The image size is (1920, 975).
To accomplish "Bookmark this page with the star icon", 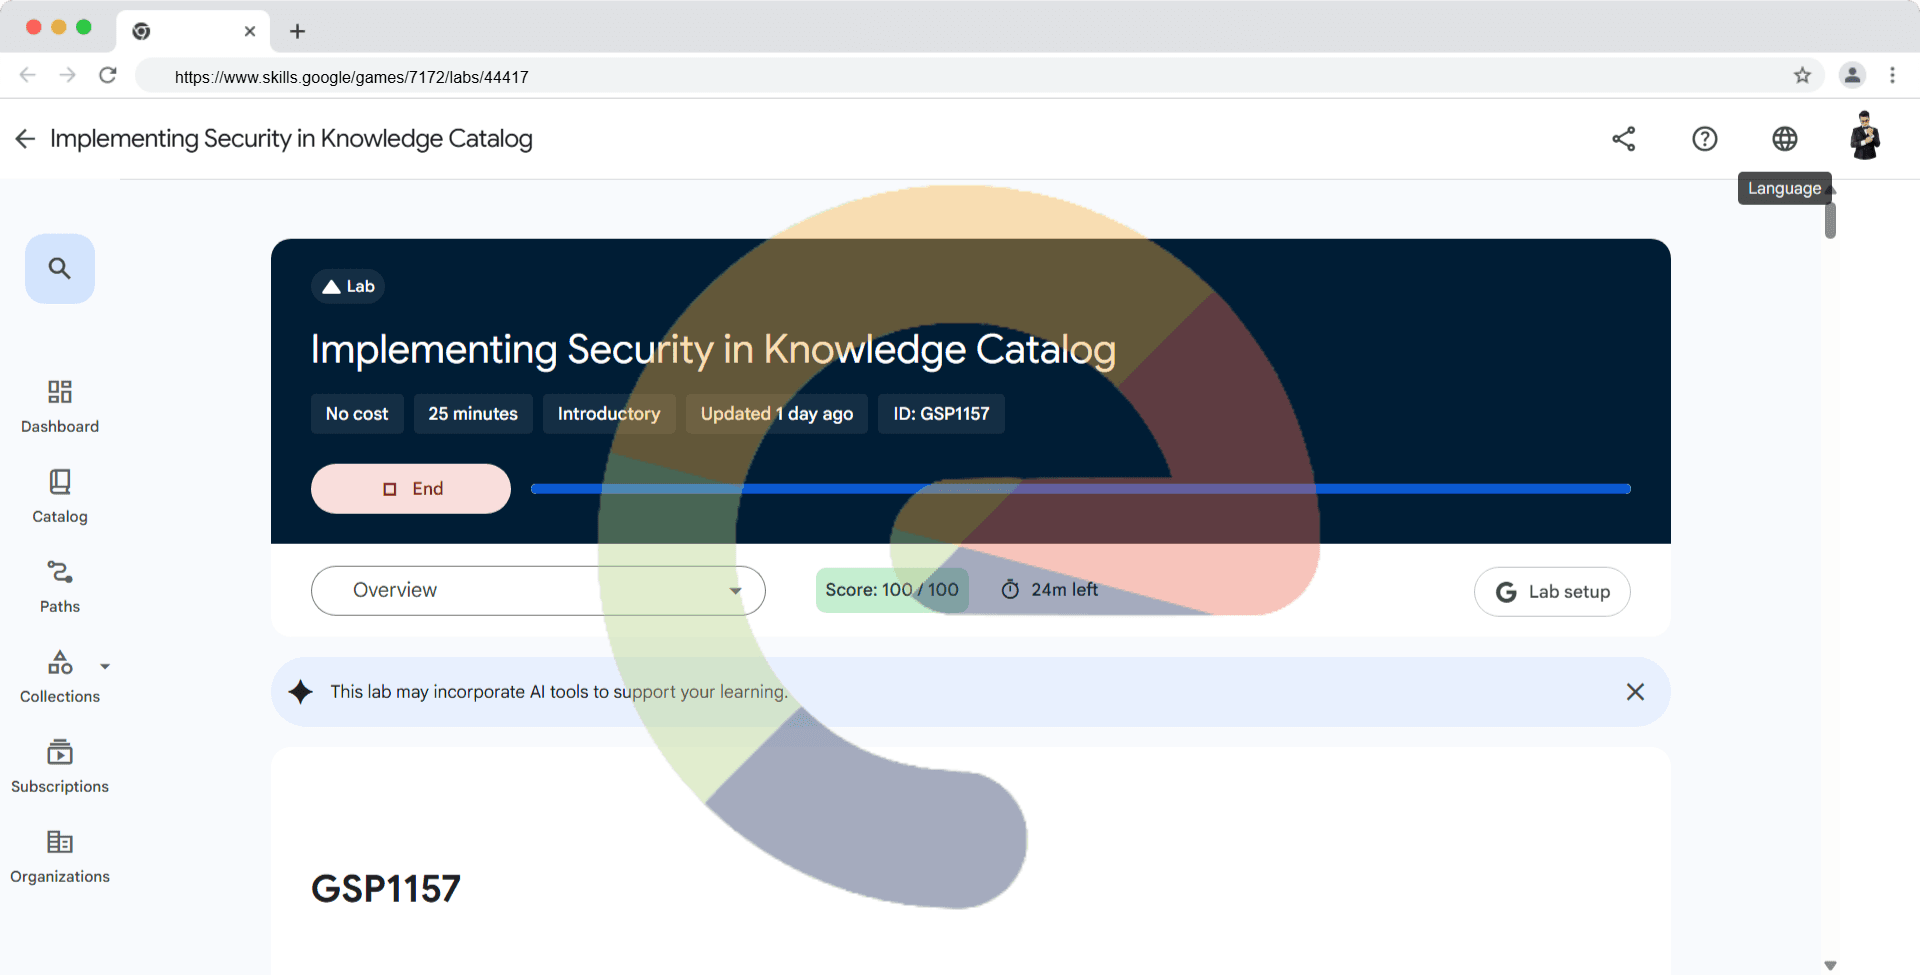I will tap(1802, 76).
